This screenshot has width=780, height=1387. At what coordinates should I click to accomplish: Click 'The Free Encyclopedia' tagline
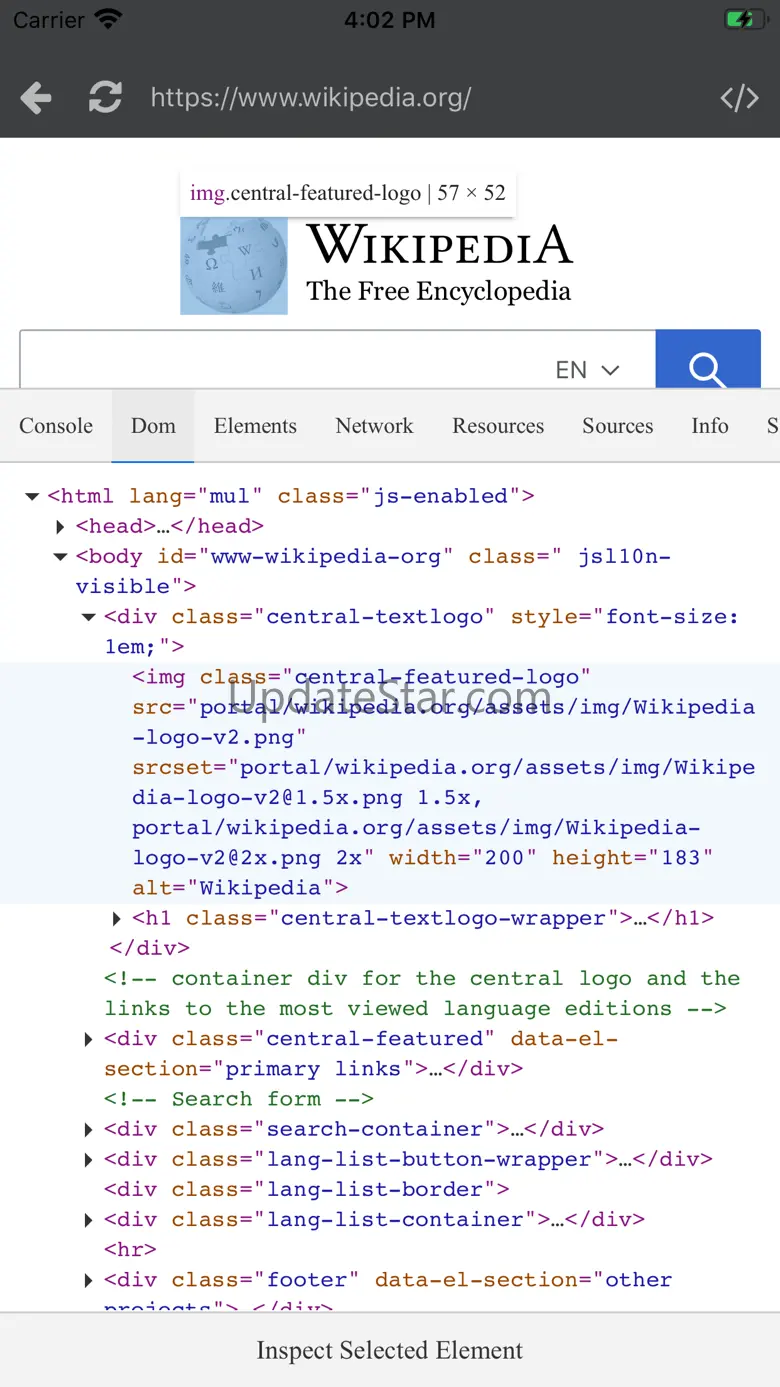pos(438,291)
